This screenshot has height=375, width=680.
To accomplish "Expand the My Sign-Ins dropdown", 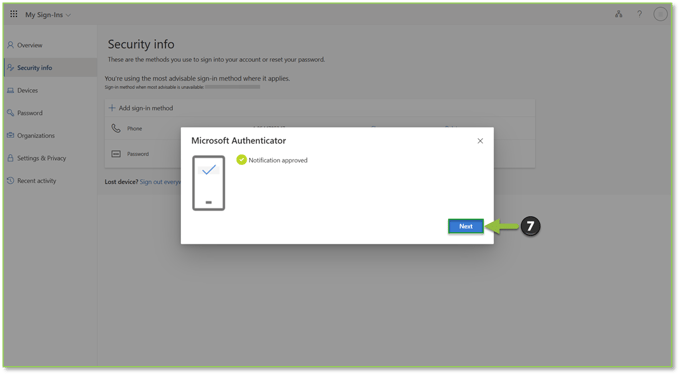I will click(48, 15).
